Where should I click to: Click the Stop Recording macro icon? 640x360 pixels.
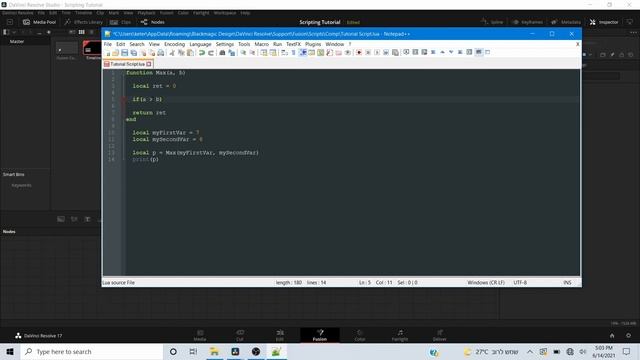coord(368,52)
